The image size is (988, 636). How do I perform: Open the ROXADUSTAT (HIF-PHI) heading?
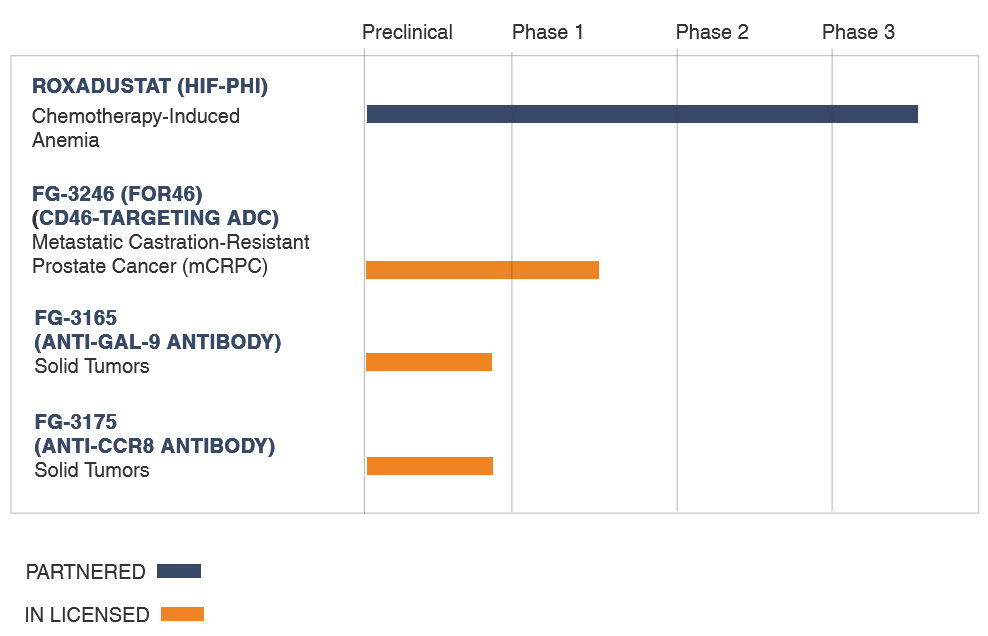click(150, 86)
